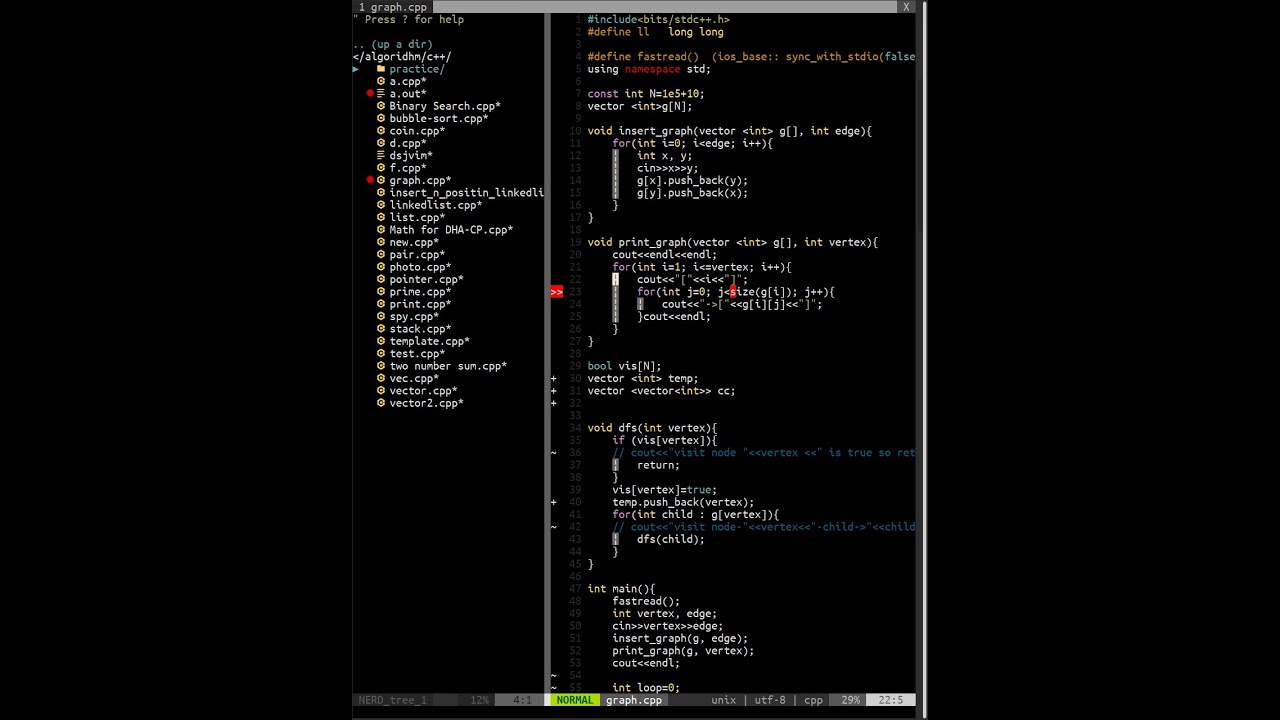
Task: Open test.cpp in the file tree
Action: [417, 354]
